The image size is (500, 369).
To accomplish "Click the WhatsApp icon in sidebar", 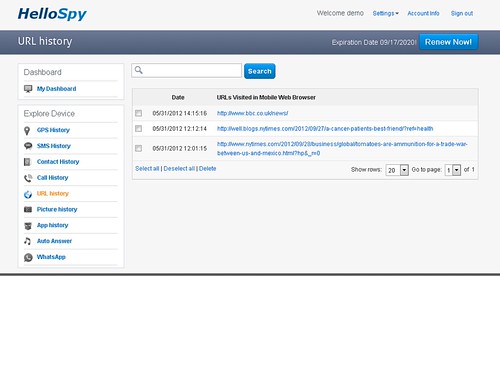I will click(28, 257).
